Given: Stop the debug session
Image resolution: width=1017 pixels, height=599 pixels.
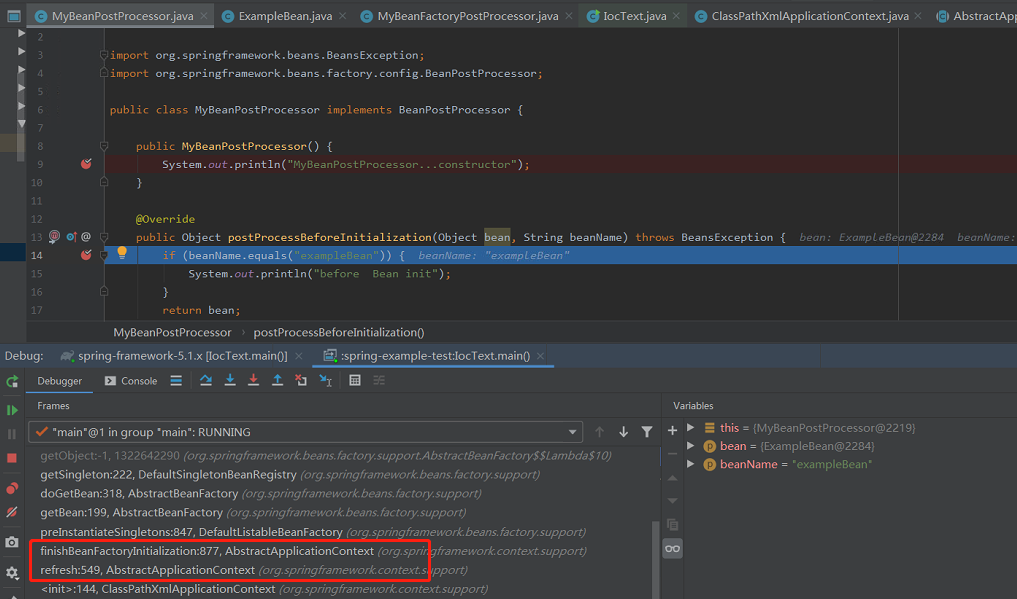Looking at the screenshot, I should [12, 458].
